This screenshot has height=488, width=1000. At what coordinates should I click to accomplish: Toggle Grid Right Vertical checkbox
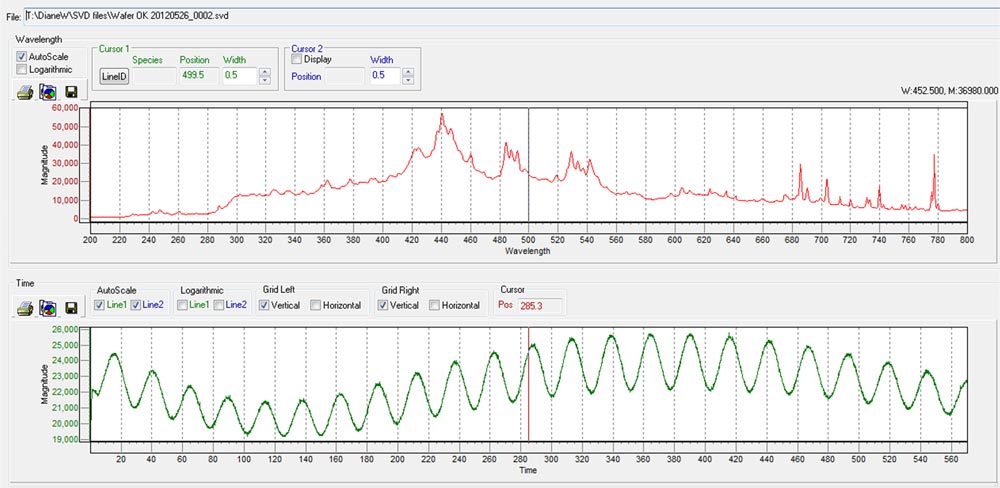point(383,305)
